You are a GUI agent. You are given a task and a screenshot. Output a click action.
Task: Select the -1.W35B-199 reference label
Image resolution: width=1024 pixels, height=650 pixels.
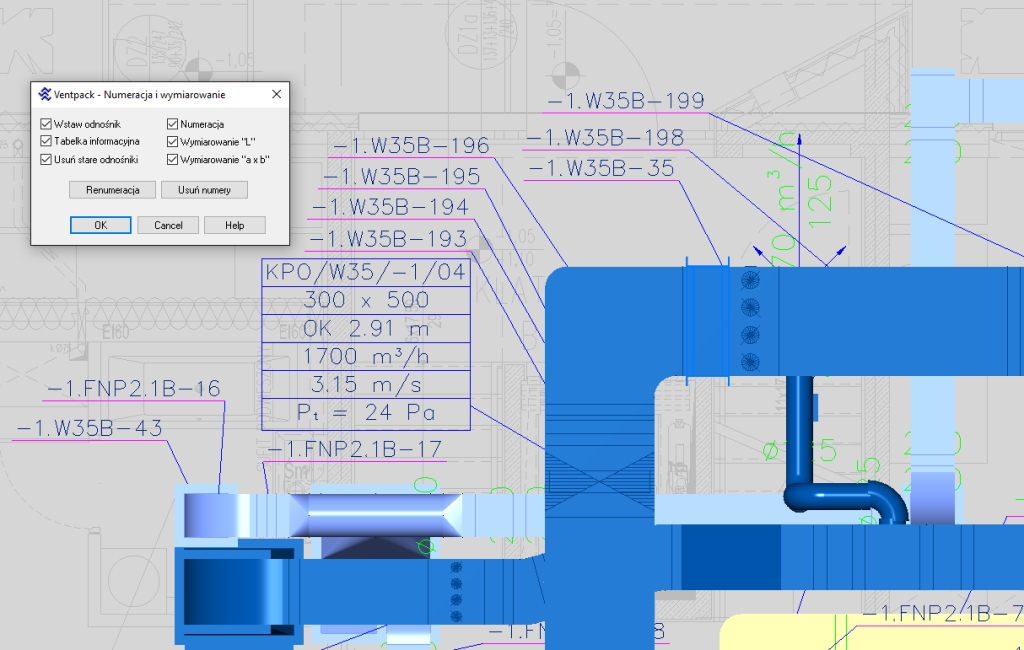point(625,100)
